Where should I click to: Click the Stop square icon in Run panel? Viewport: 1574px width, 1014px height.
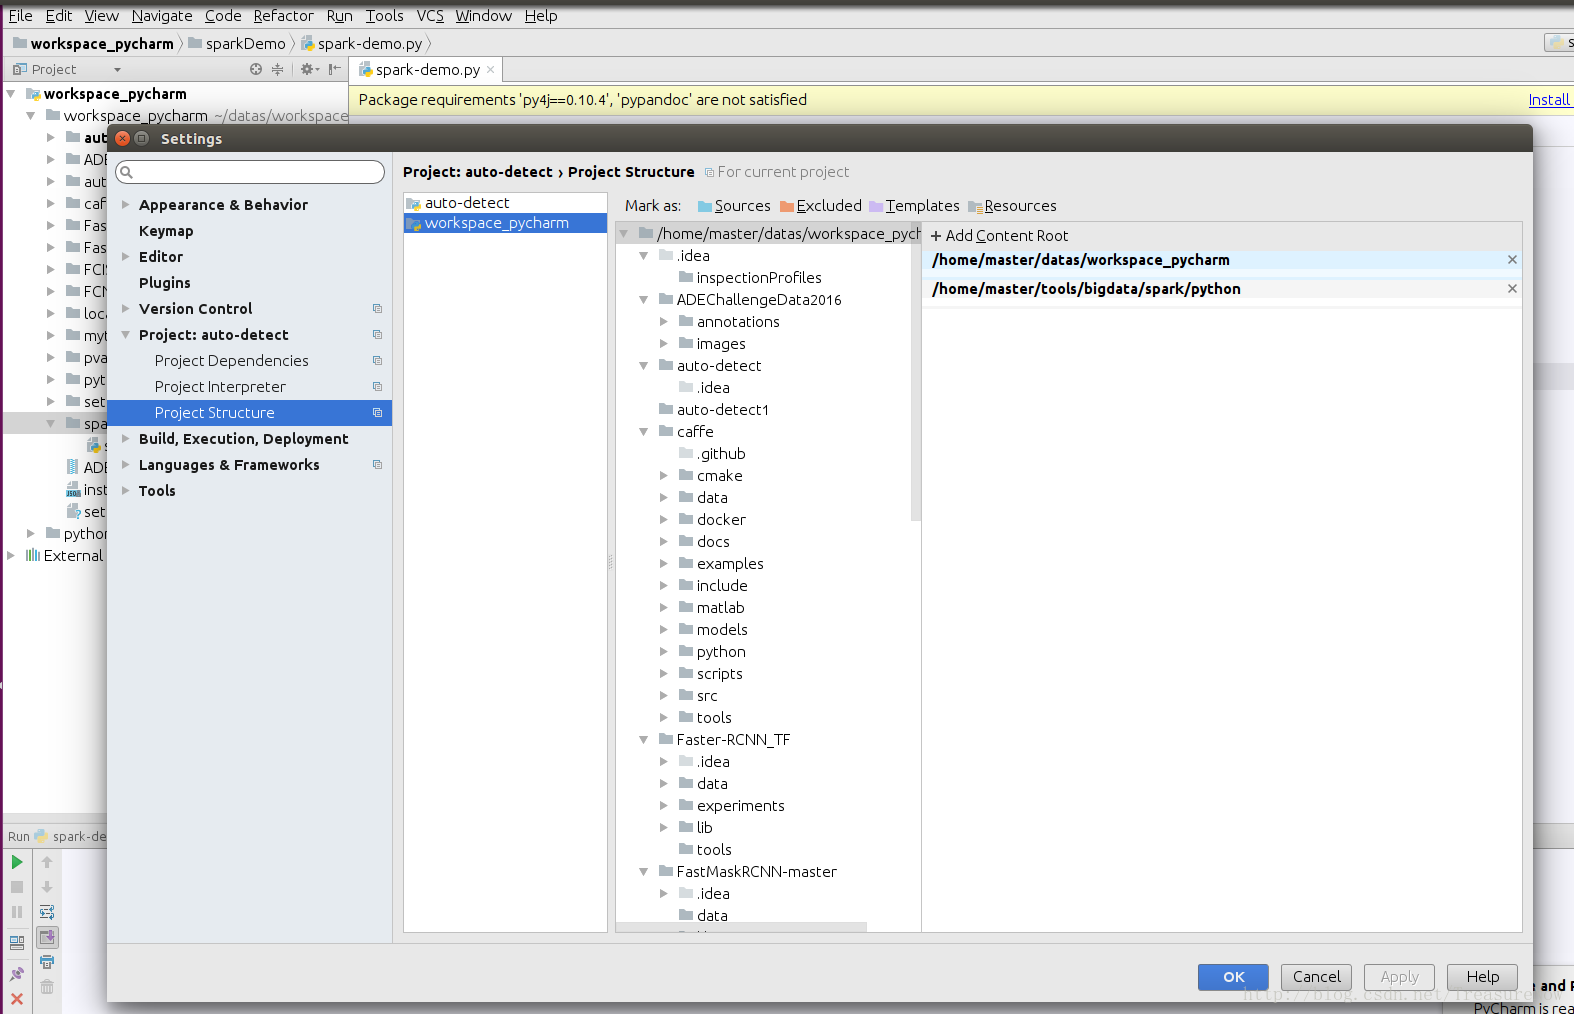coord(17,887)
